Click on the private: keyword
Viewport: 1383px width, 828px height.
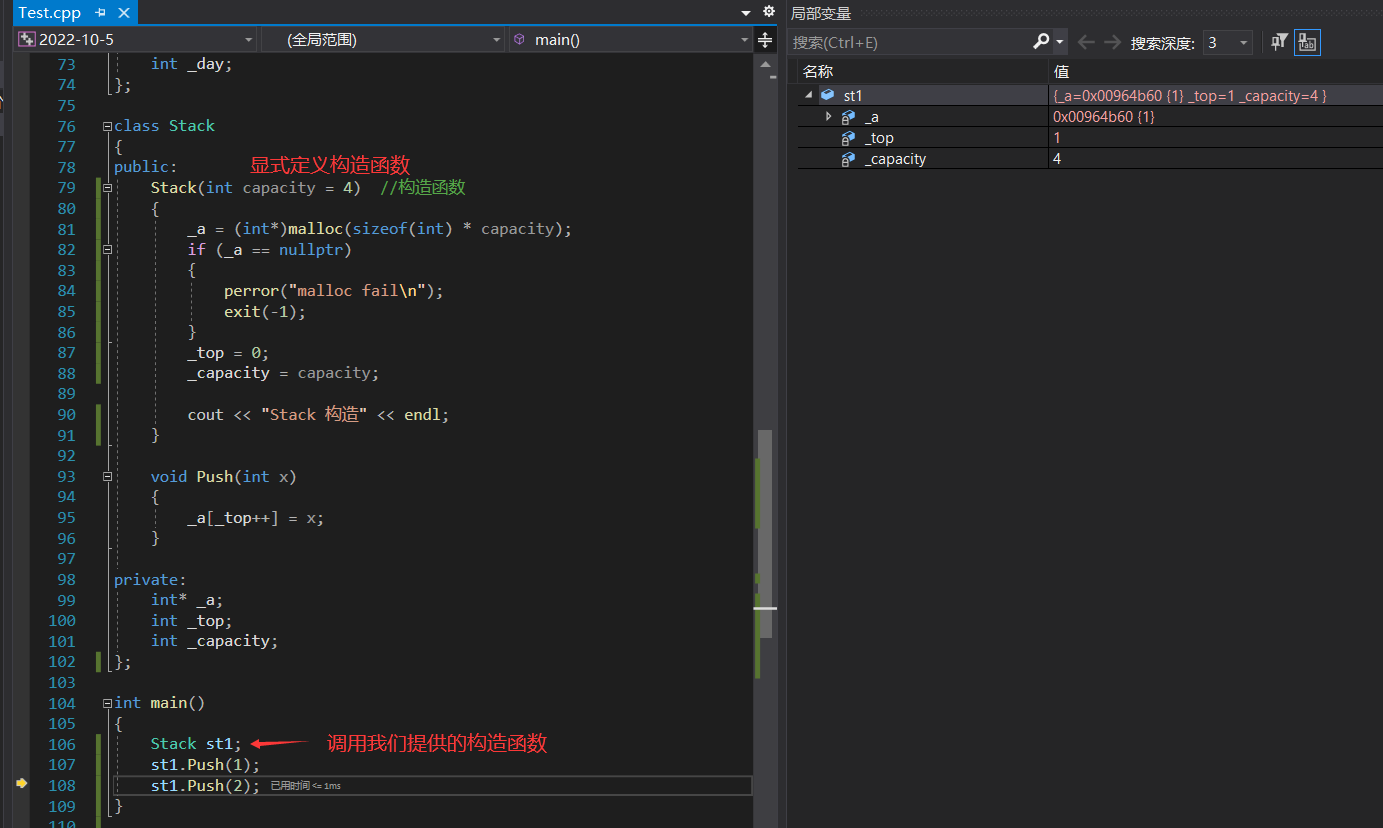tap(150, 580)
